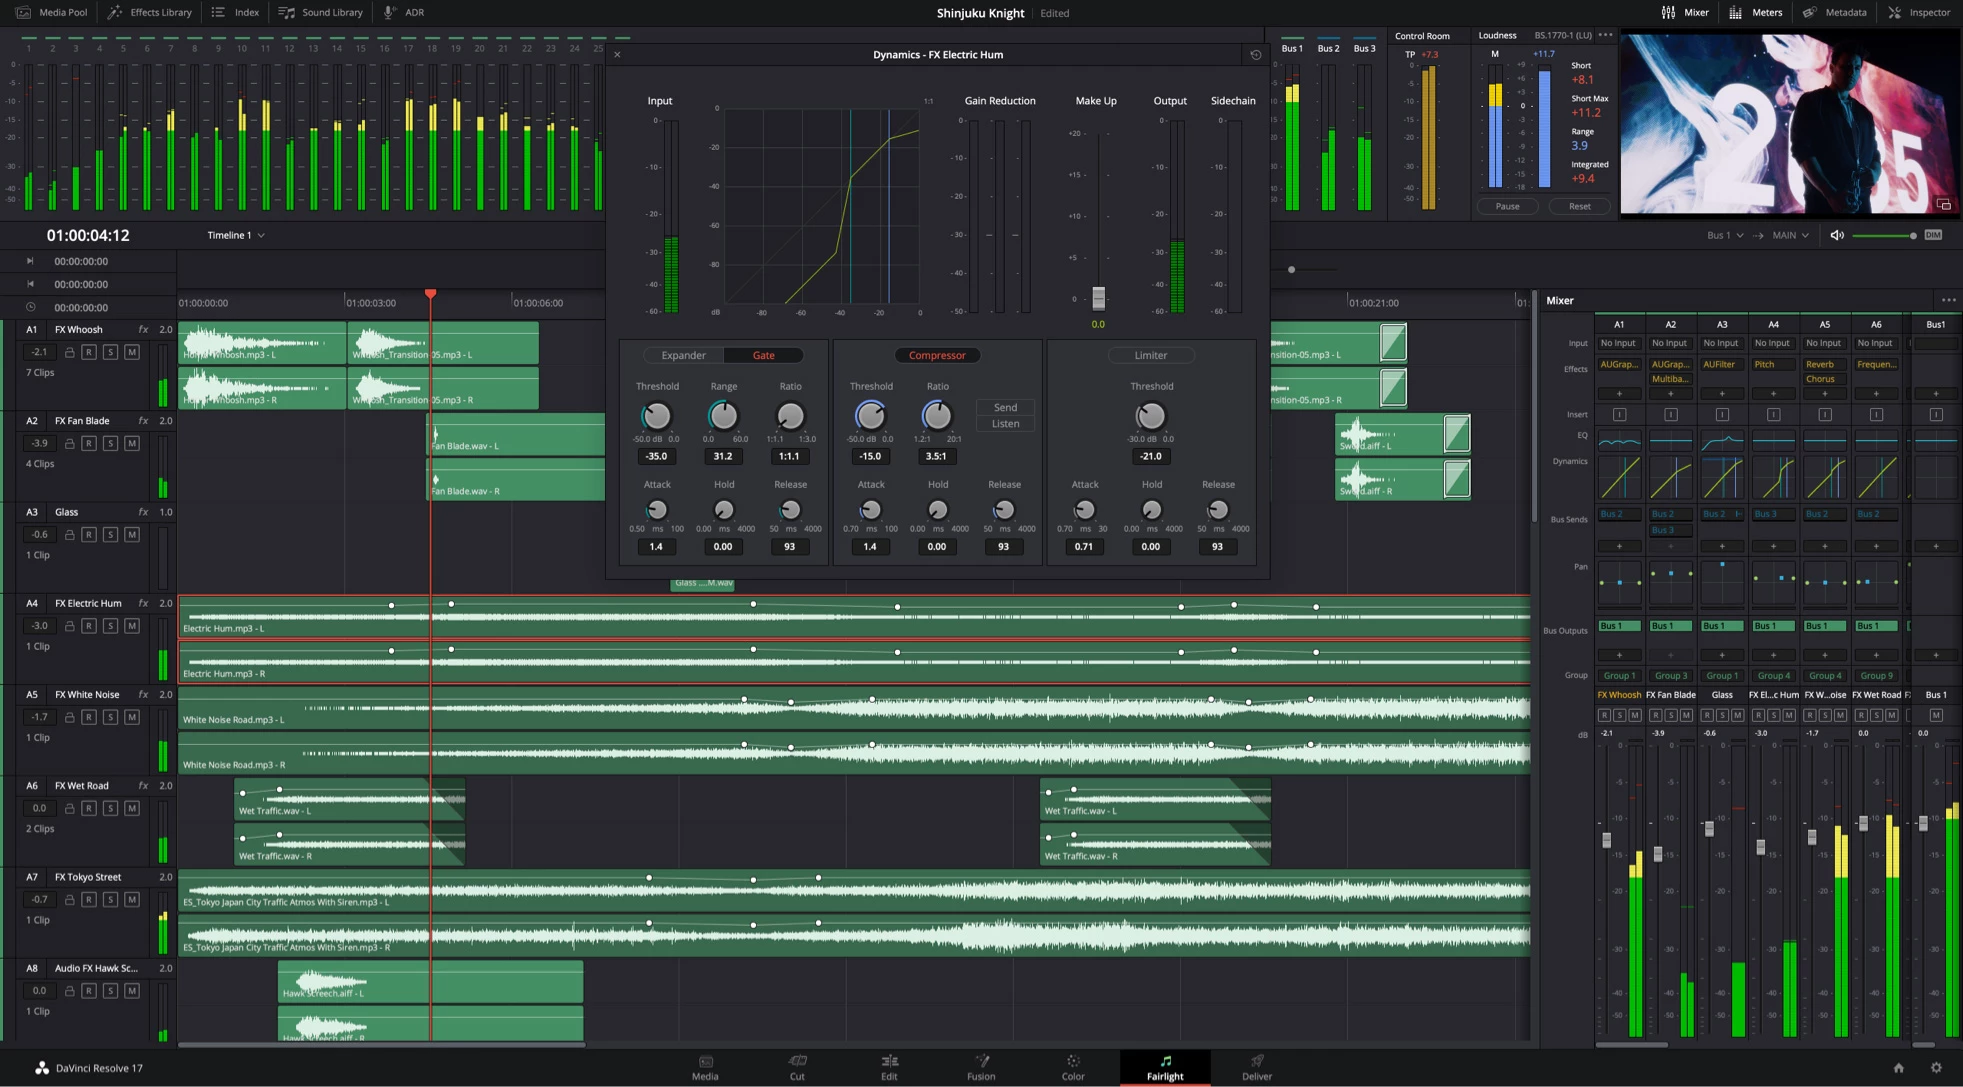
Task: Open the Effects Library
Action: [x=149, y=12]
